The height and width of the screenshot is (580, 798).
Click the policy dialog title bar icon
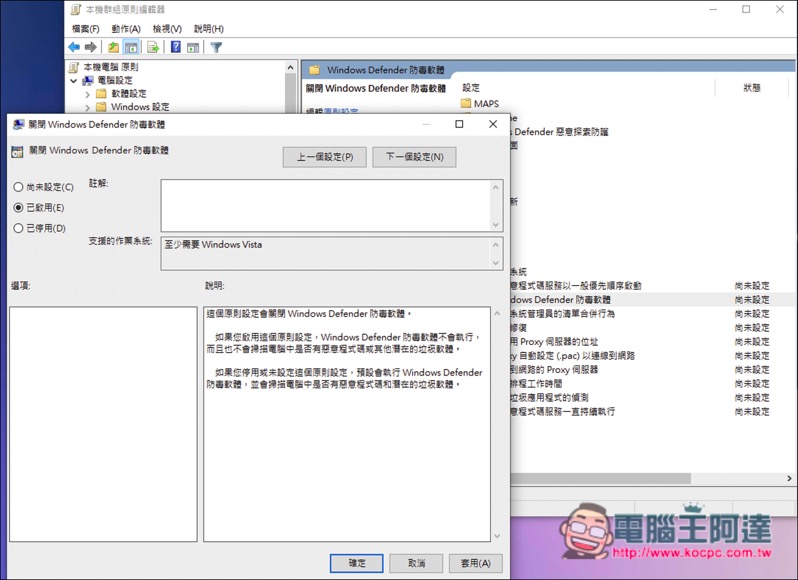point(18,124)
